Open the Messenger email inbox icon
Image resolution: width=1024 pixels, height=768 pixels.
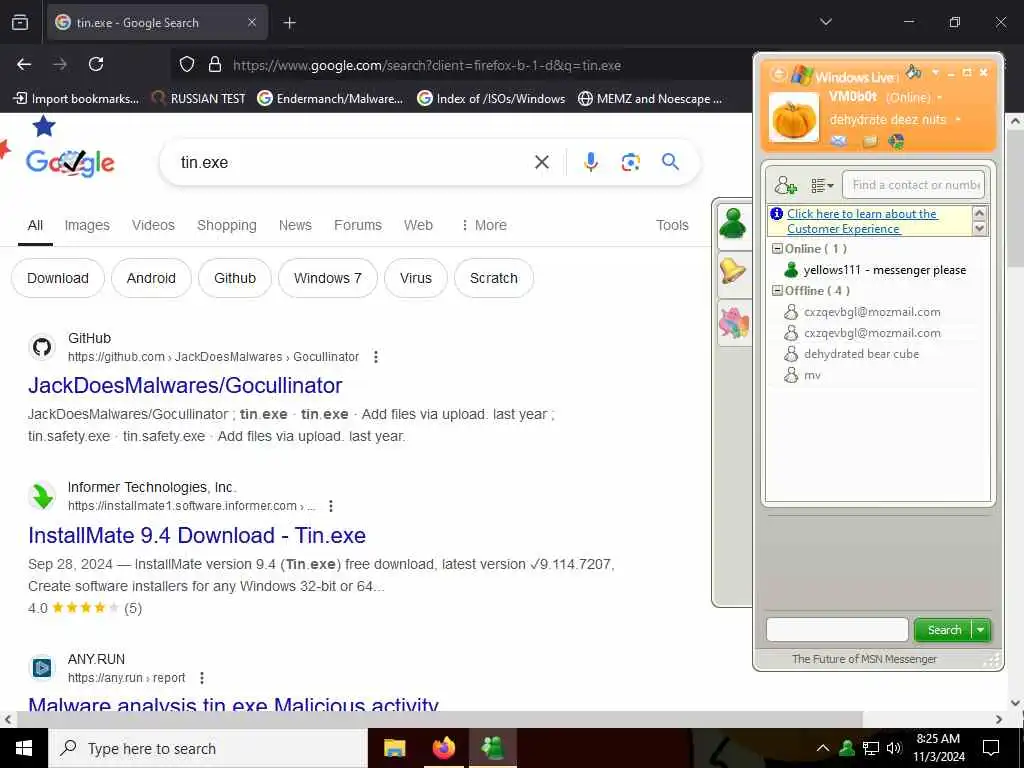(839, 141)
